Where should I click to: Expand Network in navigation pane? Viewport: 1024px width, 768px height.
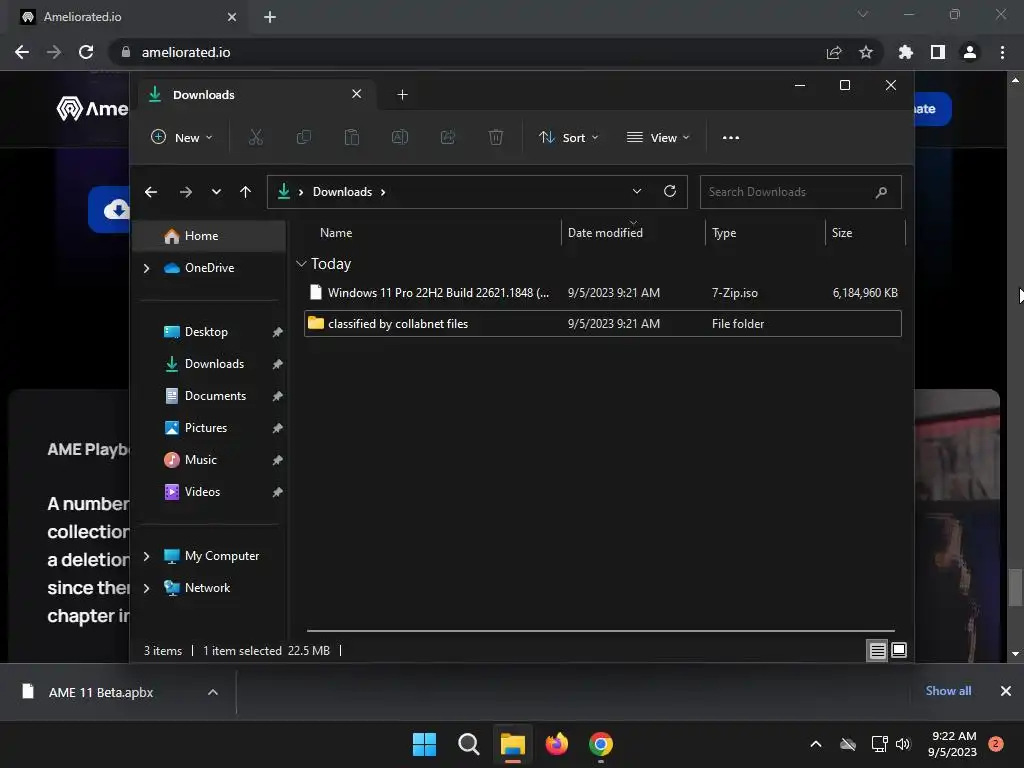[x=146, y=588]
